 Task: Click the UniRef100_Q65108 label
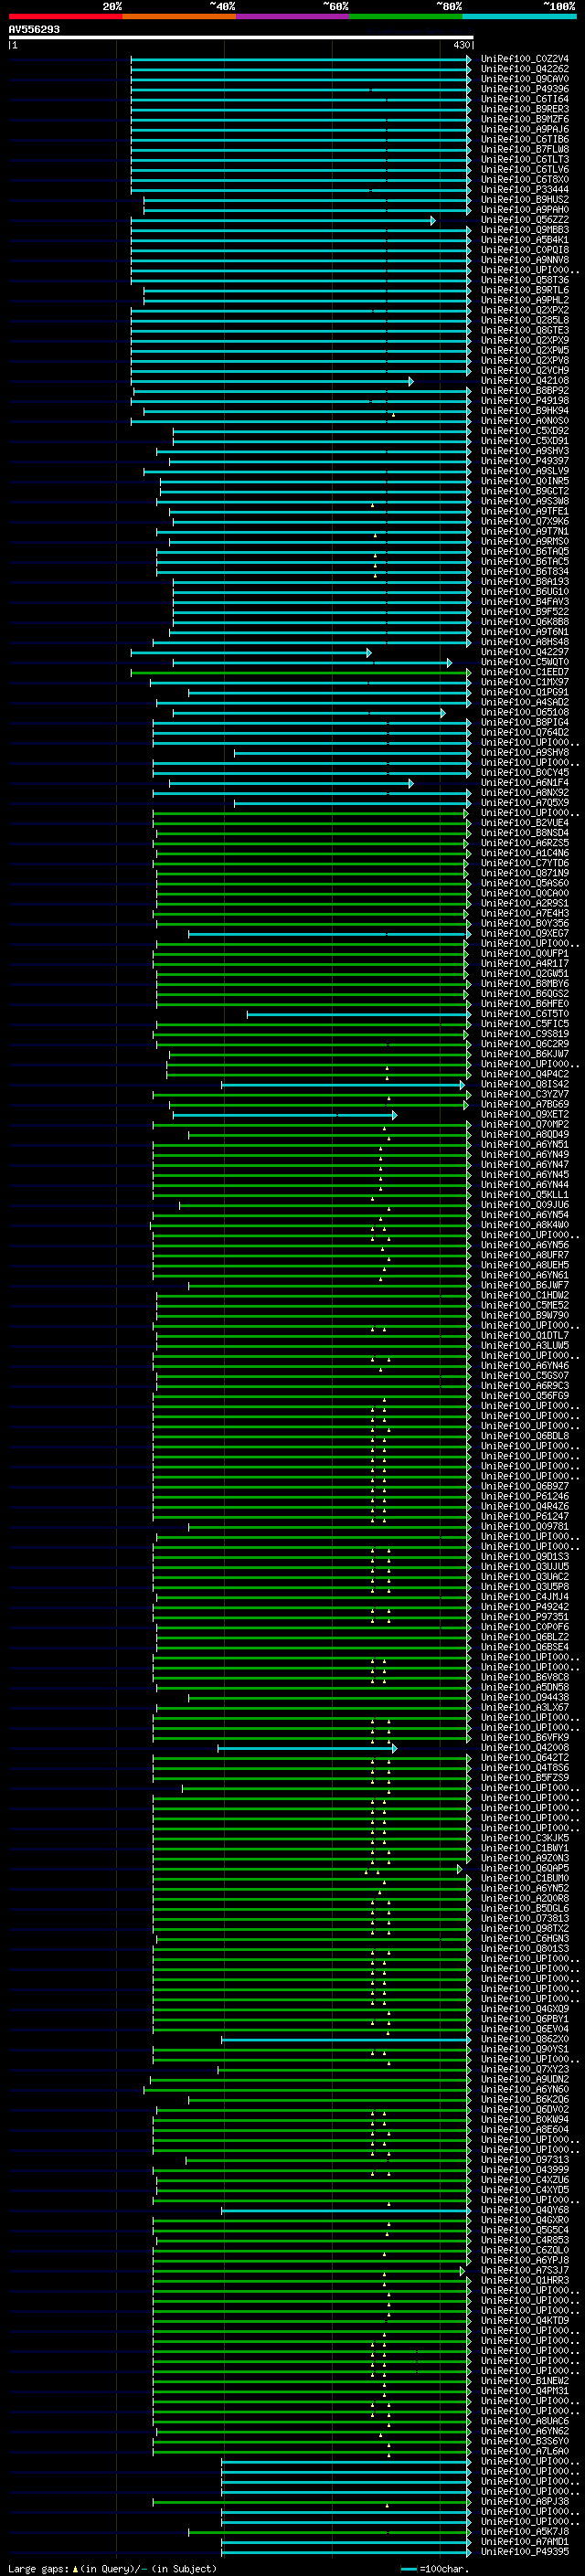tap(524, 712)
